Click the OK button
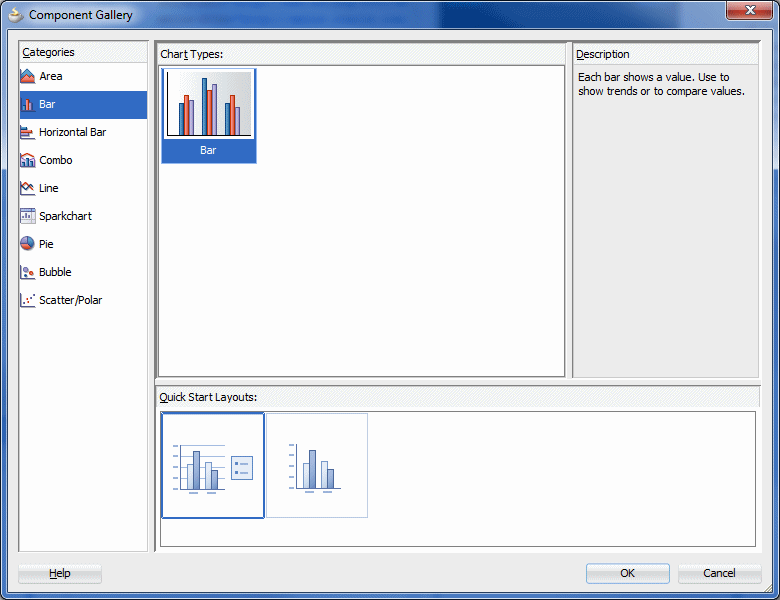Image resolution: width=780 pixels, height=600 pixels. 628,573
